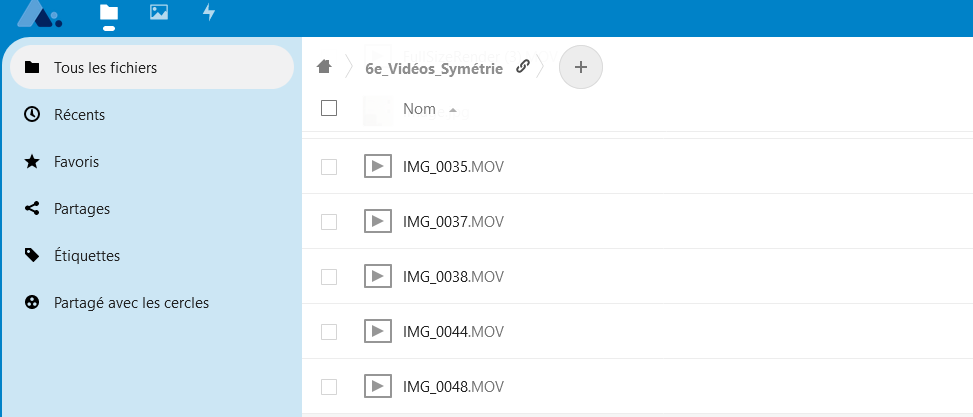Select Partagé avec les cercles
Screen dimensions: 973x417
click(131, 302)
